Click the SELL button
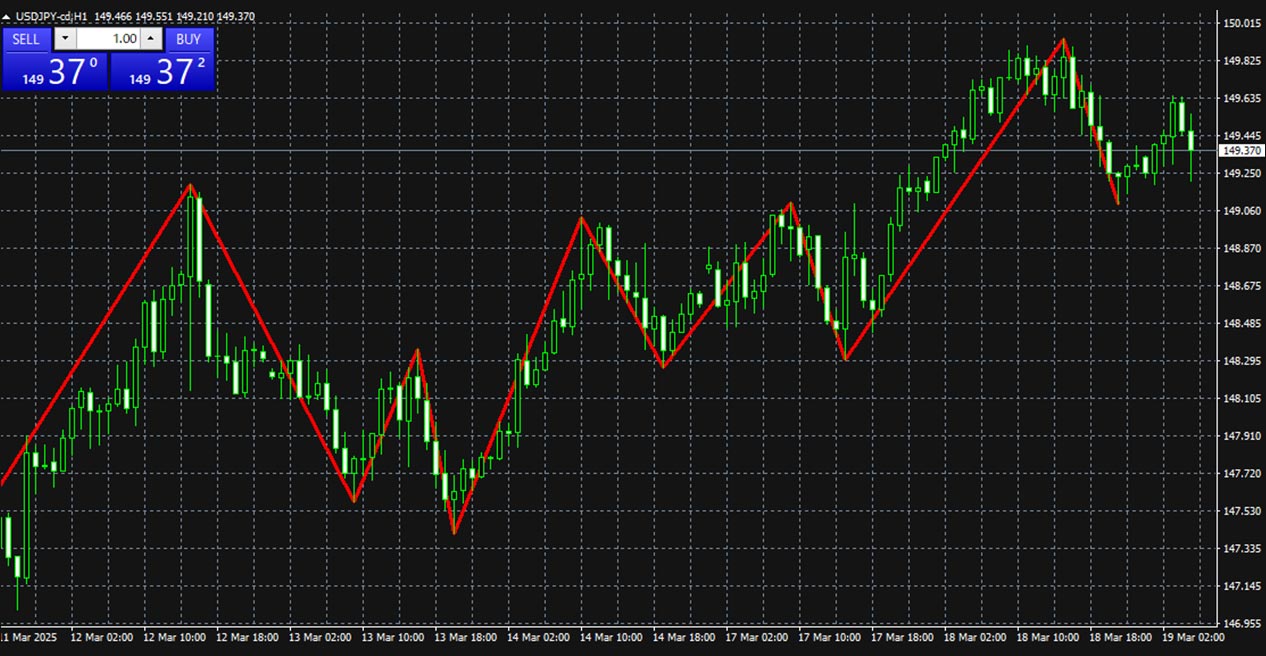Viewport: 1266px width, 656px height. pos(26,39)
